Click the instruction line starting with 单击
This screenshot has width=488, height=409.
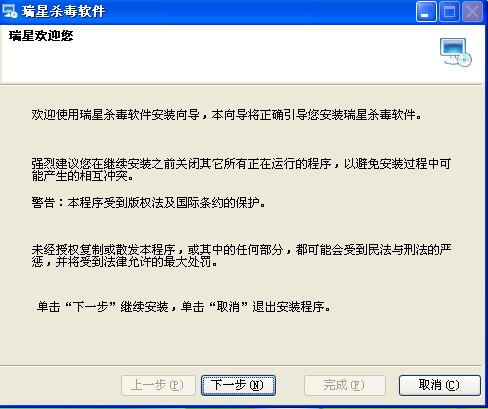coord(184,307)
